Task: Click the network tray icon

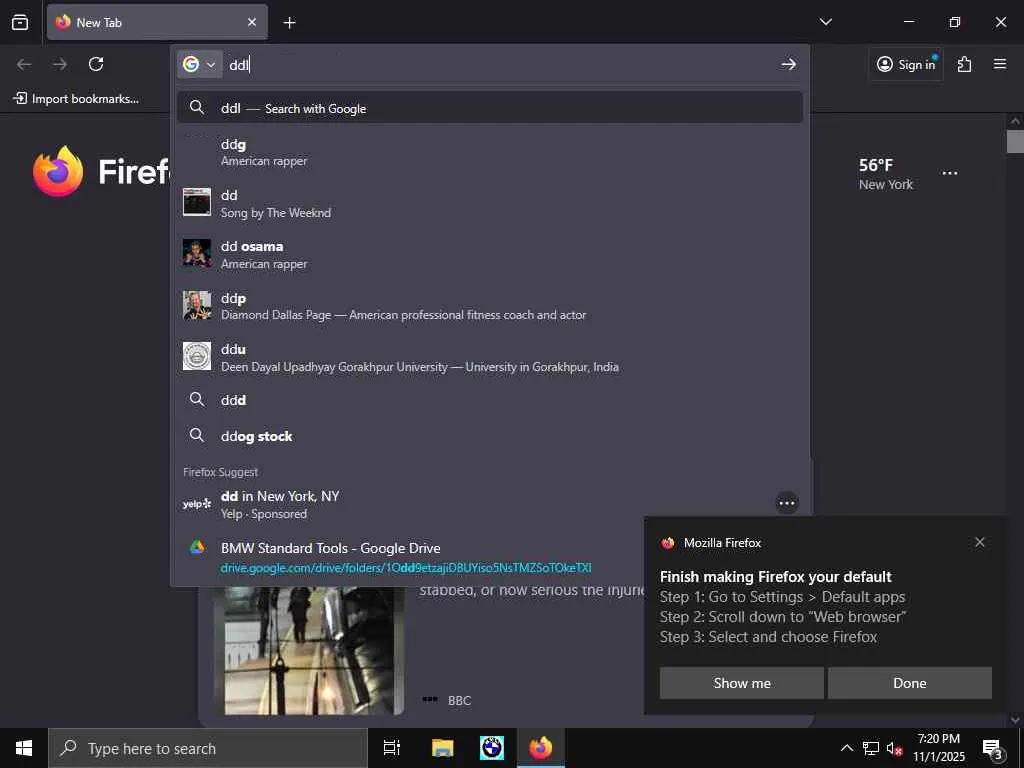Action: point(871,748)
